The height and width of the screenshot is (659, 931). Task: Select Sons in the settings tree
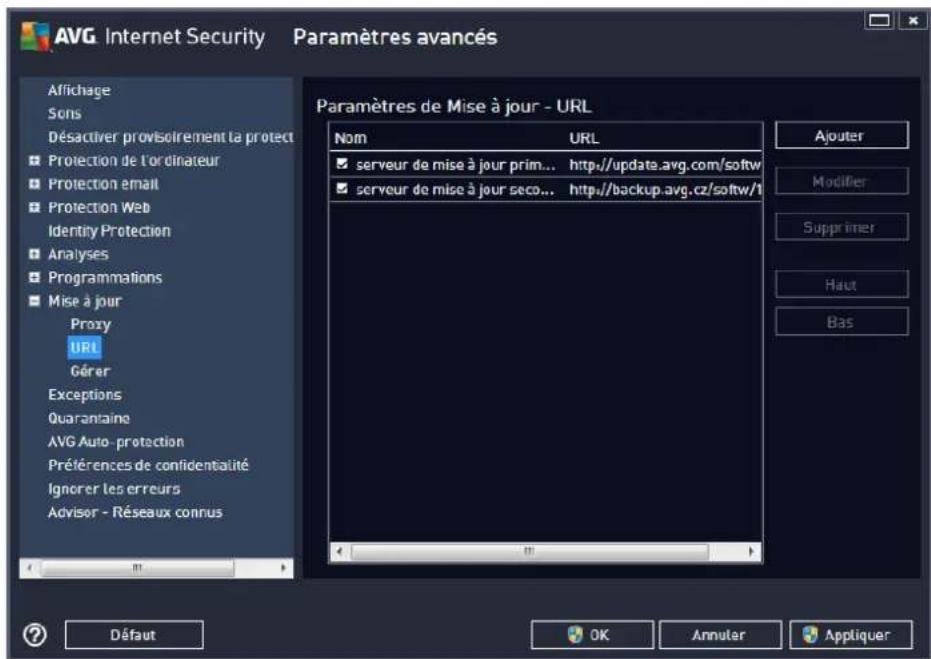(64, 113)
